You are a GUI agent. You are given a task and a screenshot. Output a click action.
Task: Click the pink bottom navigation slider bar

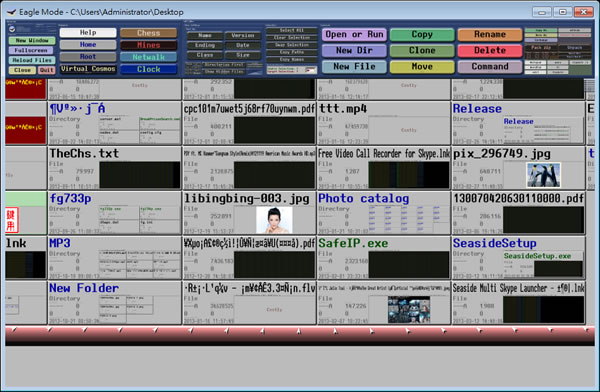(300, 336)
